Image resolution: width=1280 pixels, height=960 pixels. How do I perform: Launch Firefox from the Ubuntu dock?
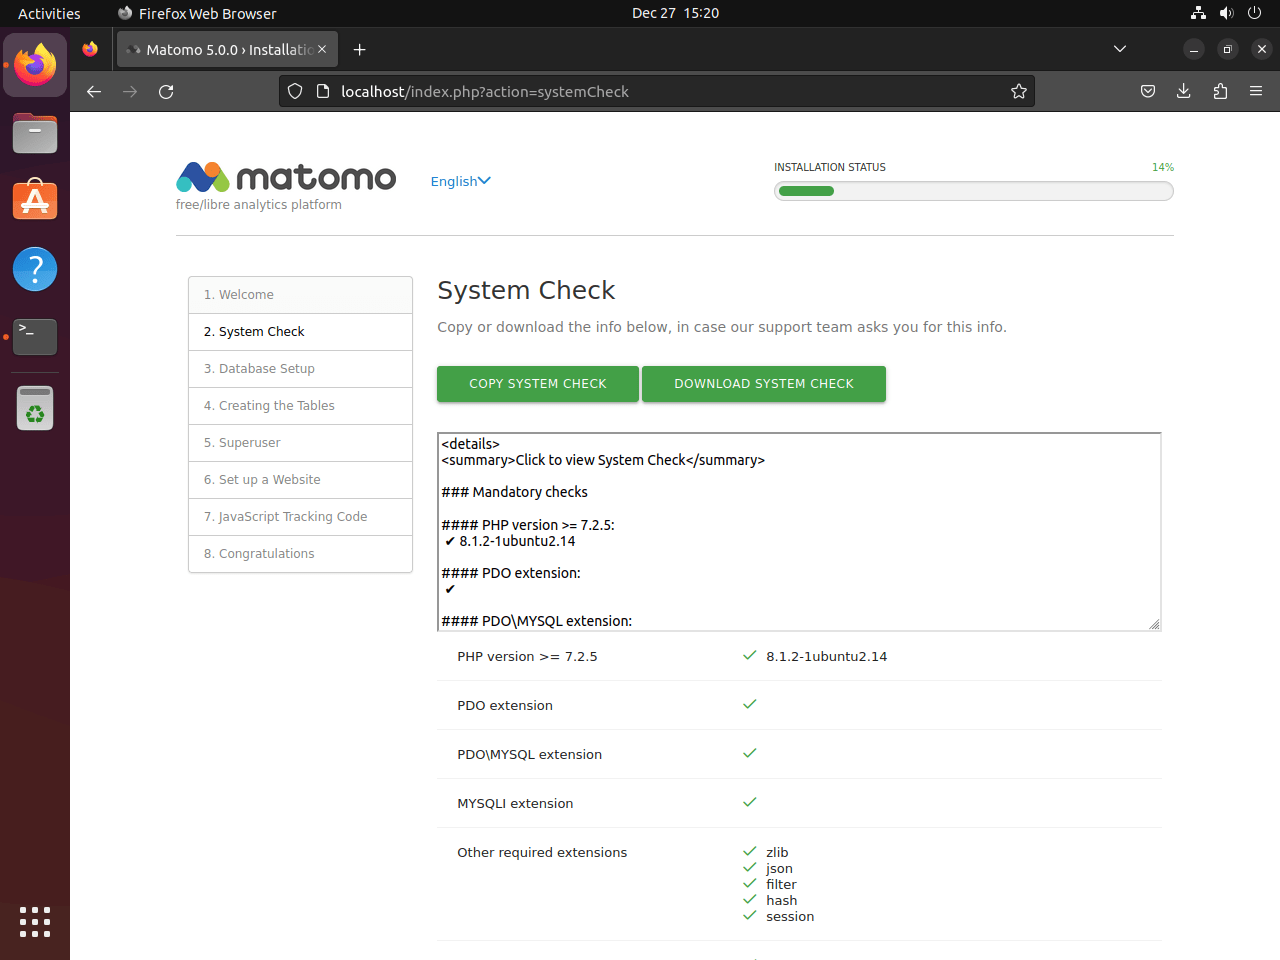pos(35,65)
